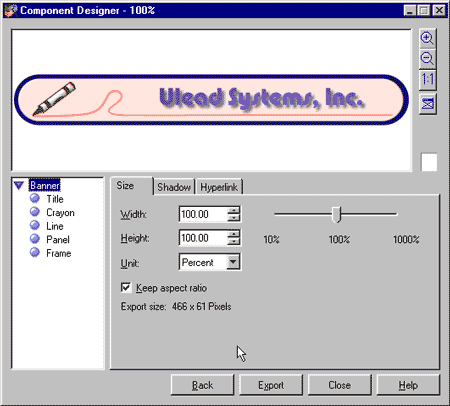450x406 pixels.
Task: Click the fit-to-window preview icon
Action: 427,104
